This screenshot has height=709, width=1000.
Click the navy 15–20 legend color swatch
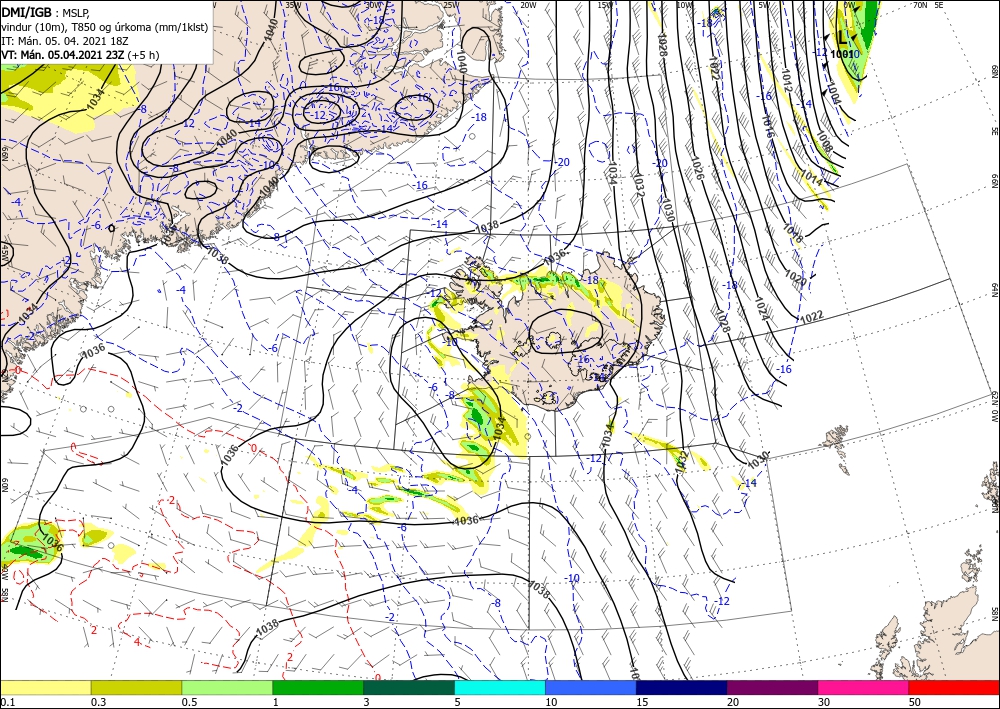click(682, 687)
